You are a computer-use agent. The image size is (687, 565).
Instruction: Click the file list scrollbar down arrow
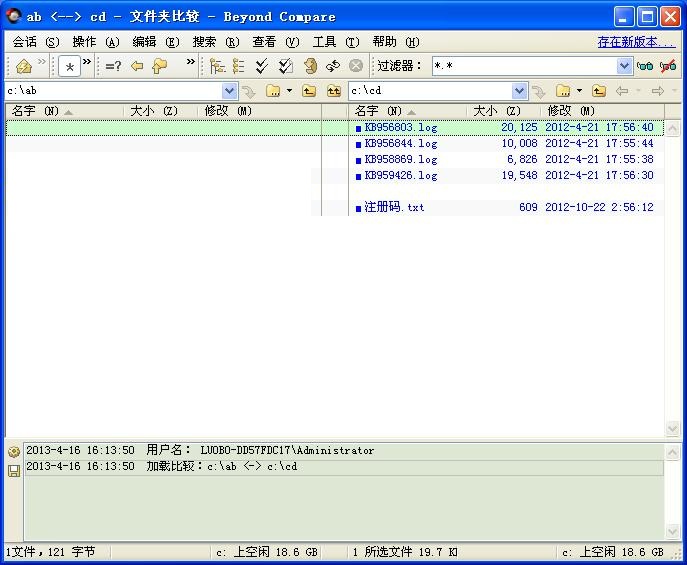(673, 428)
